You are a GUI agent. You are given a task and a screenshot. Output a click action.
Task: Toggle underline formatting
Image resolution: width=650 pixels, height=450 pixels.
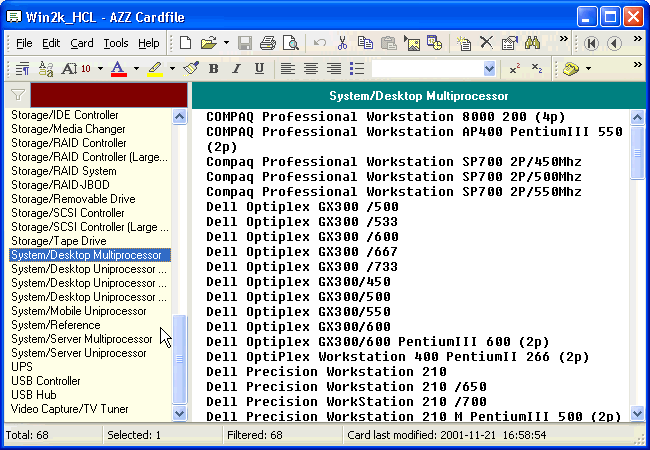click(259, 68)
